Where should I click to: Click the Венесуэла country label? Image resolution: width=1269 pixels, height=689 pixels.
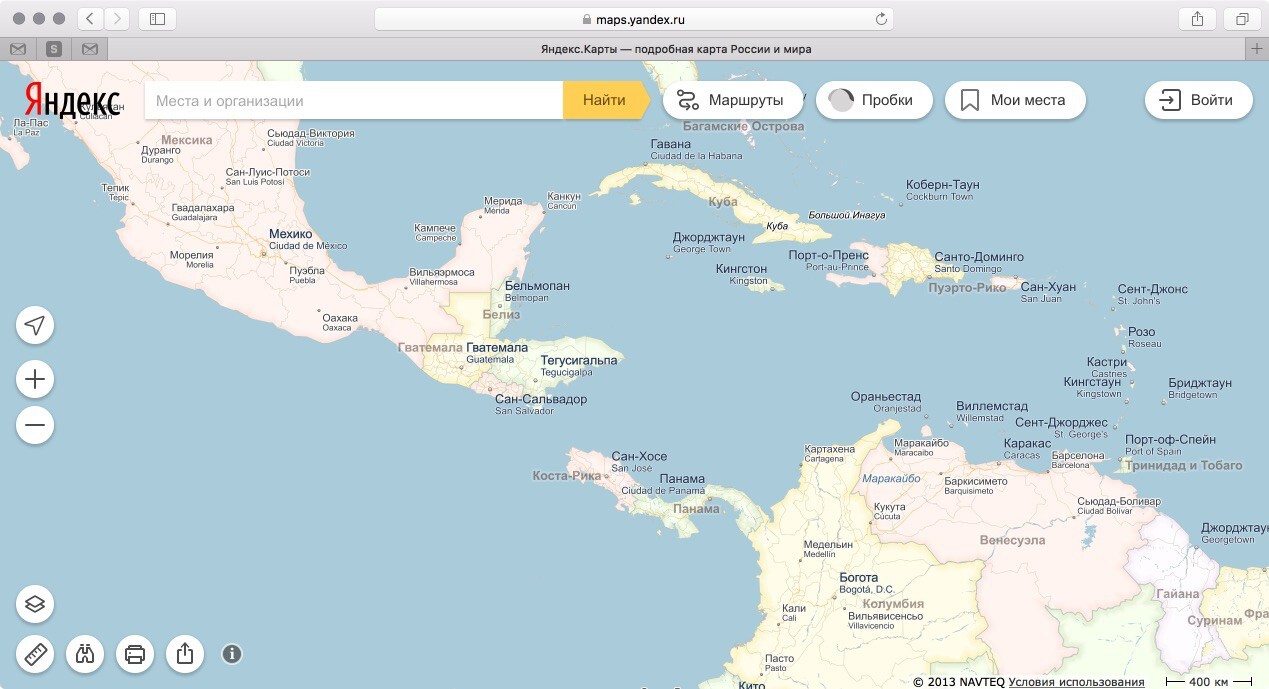[x=1012, y=540]
